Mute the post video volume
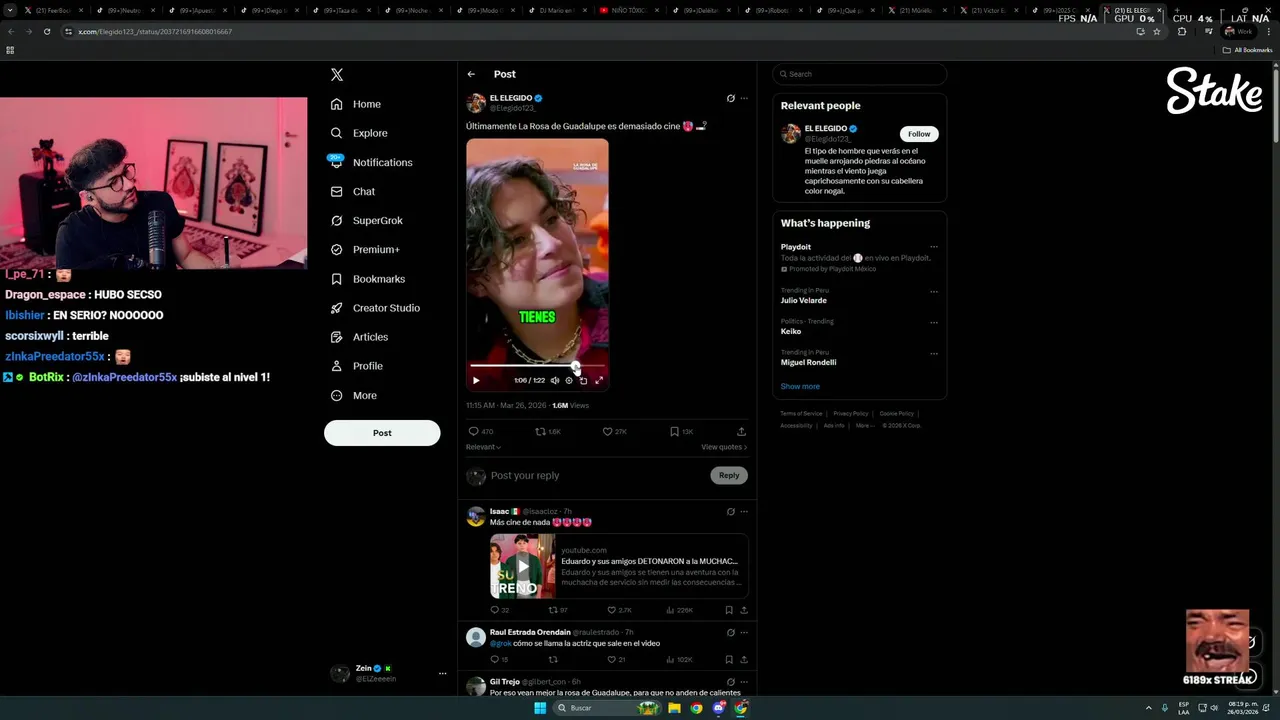The height and width of the screenshot is (720, 1280). coord(555,380)
